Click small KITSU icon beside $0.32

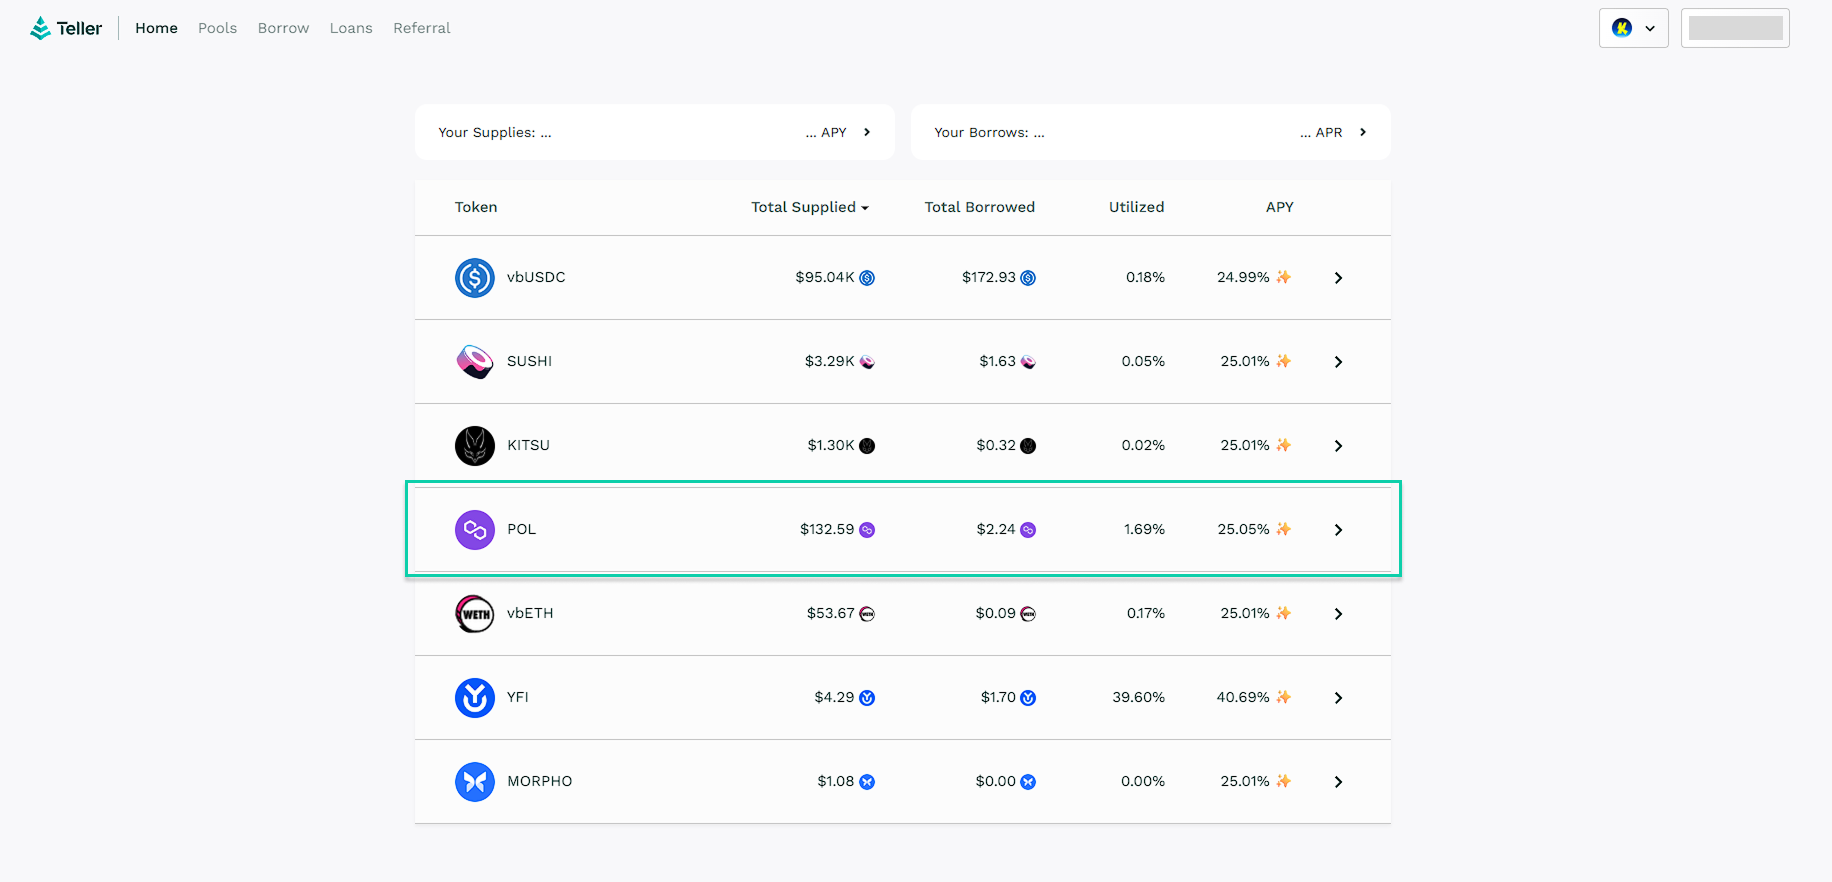(x=1028, y=446)
